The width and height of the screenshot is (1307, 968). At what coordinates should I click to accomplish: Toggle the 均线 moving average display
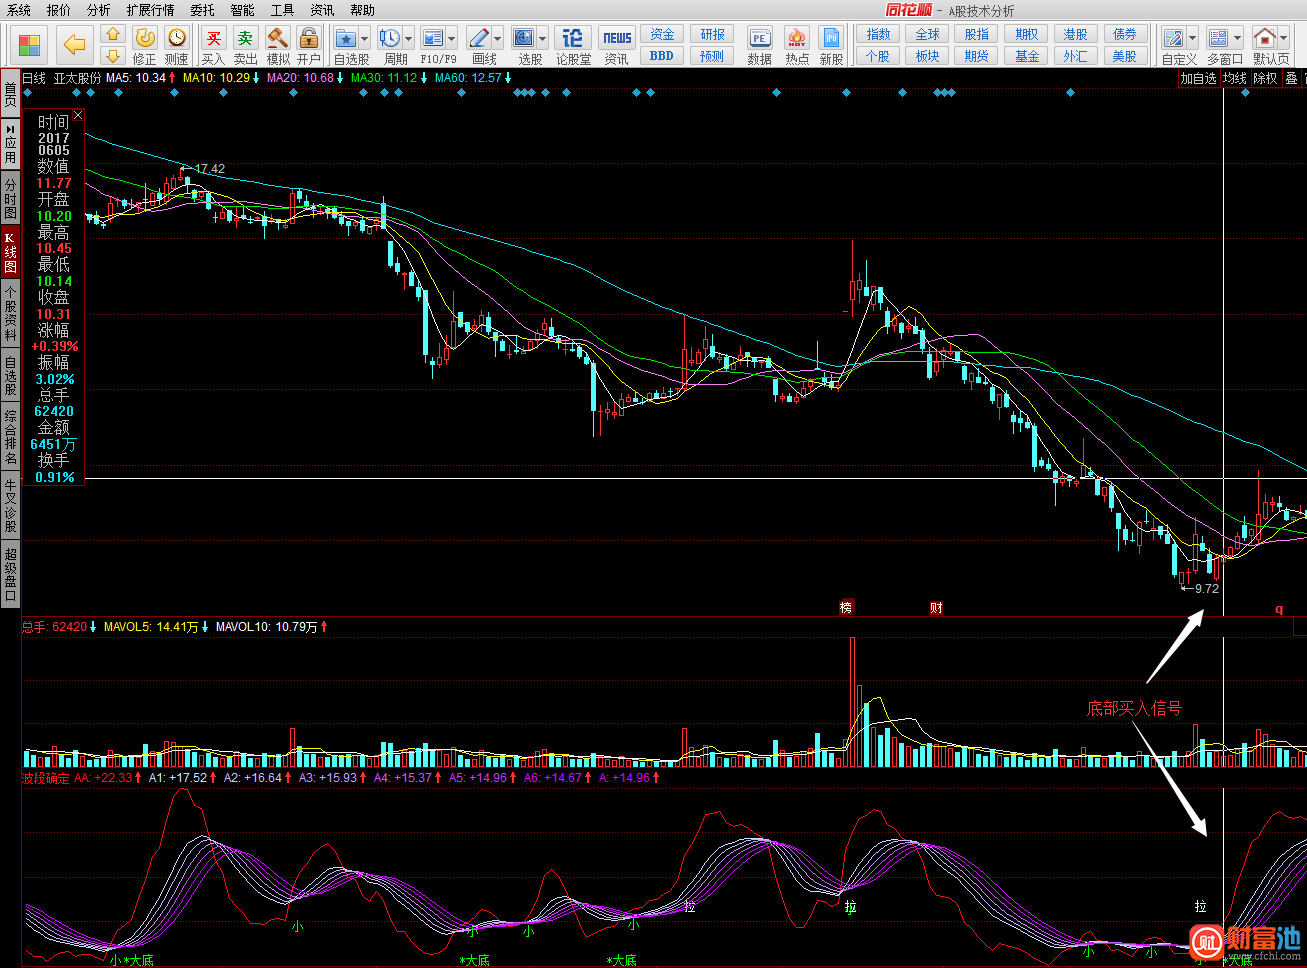(x=1235, y=78)
